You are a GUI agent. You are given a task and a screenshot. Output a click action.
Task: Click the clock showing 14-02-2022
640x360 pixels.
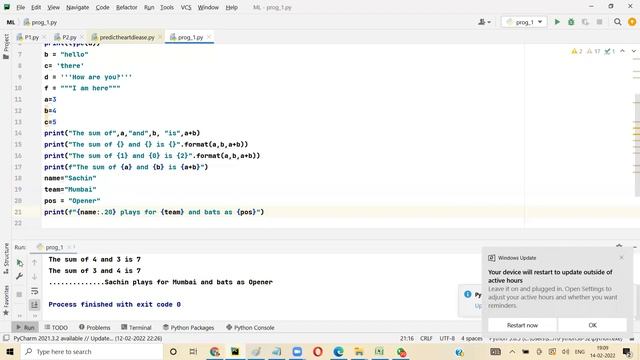(602, 352)
